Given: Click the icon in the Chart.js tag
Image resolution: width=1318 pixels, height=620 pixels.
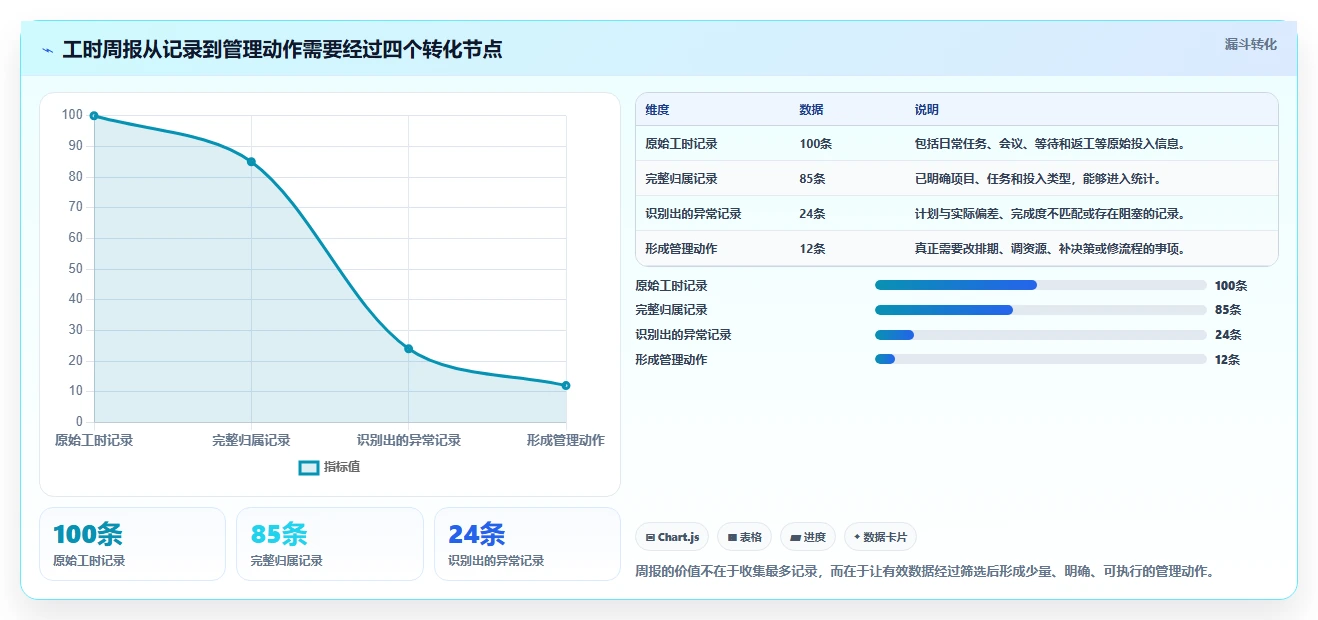Looking at the screenshot, I should [651, 538].
